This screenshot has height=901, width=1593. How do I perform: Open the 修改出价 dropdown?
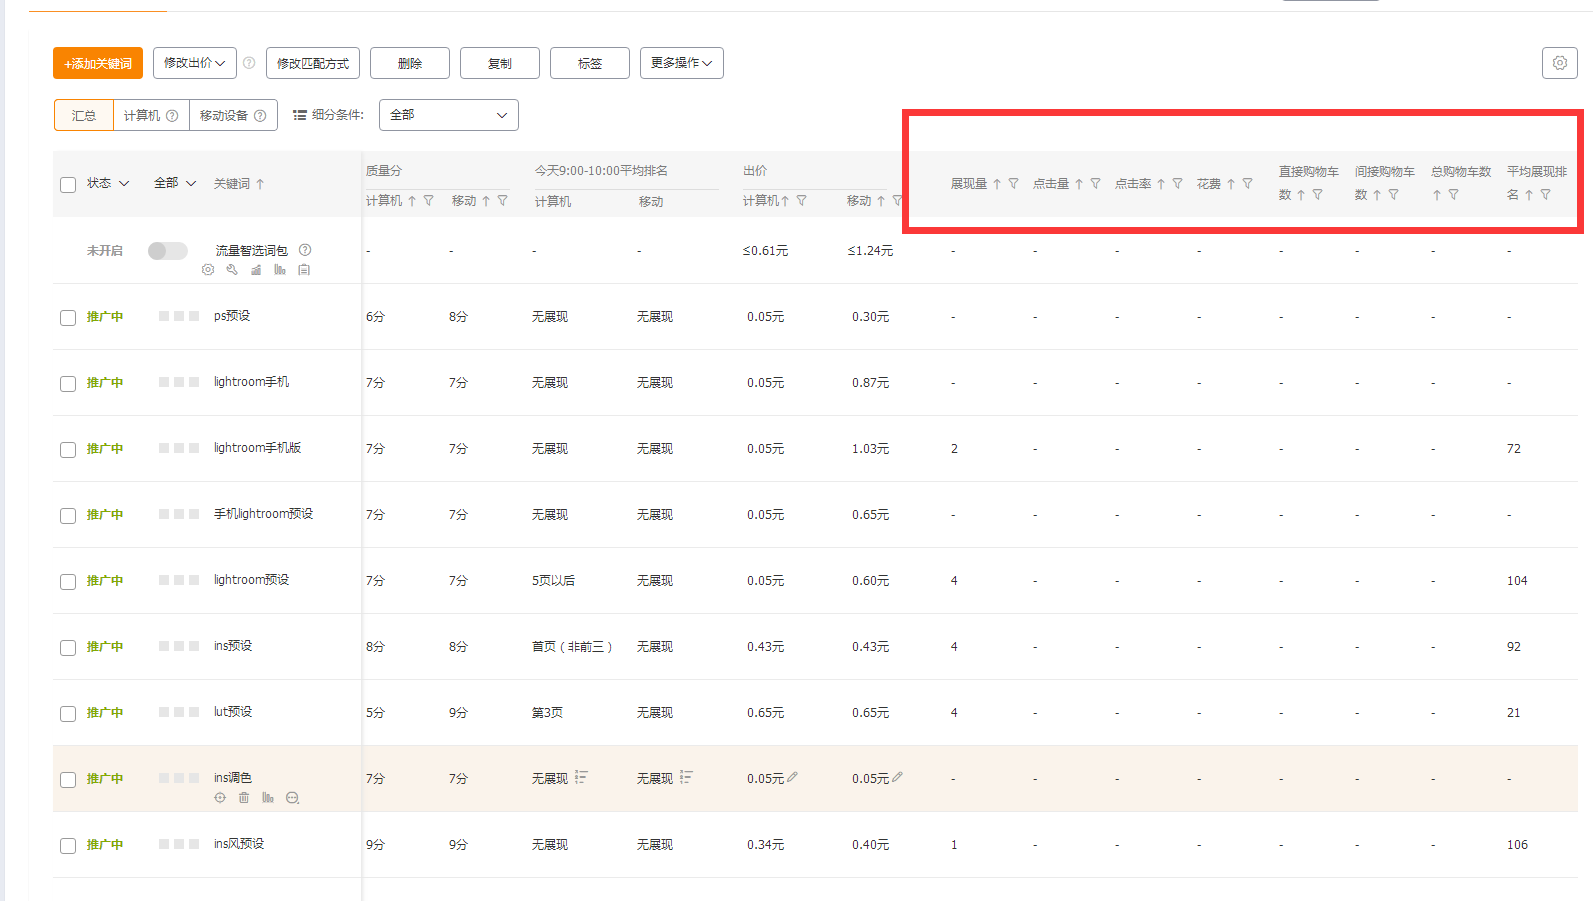[195, 63]
